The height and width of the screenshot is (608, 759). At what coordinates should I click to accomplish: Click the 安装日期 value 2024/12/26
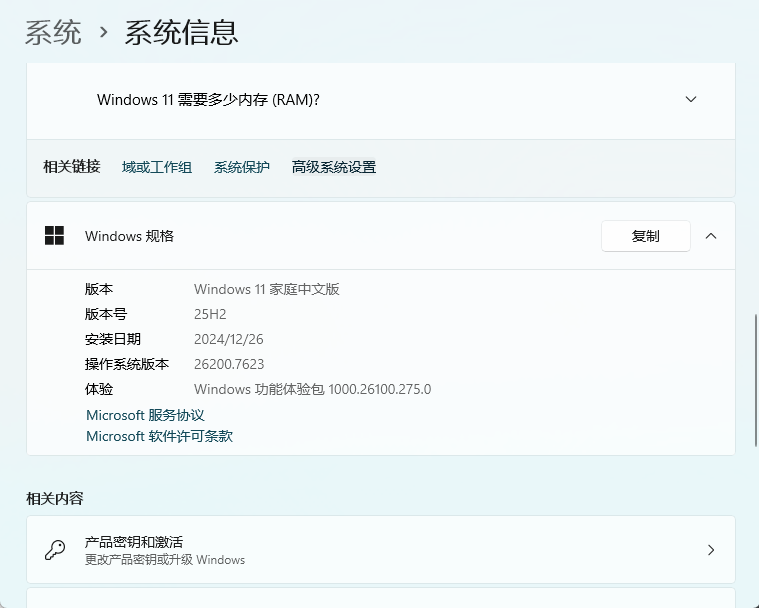tap(229, 339)
